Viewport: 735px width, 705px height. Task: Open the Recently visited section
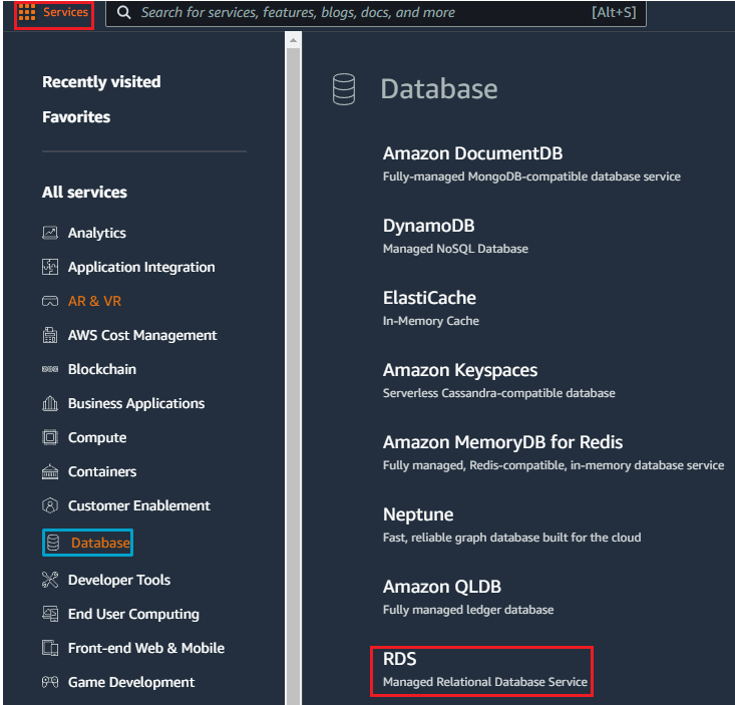(x=101, y=82)
